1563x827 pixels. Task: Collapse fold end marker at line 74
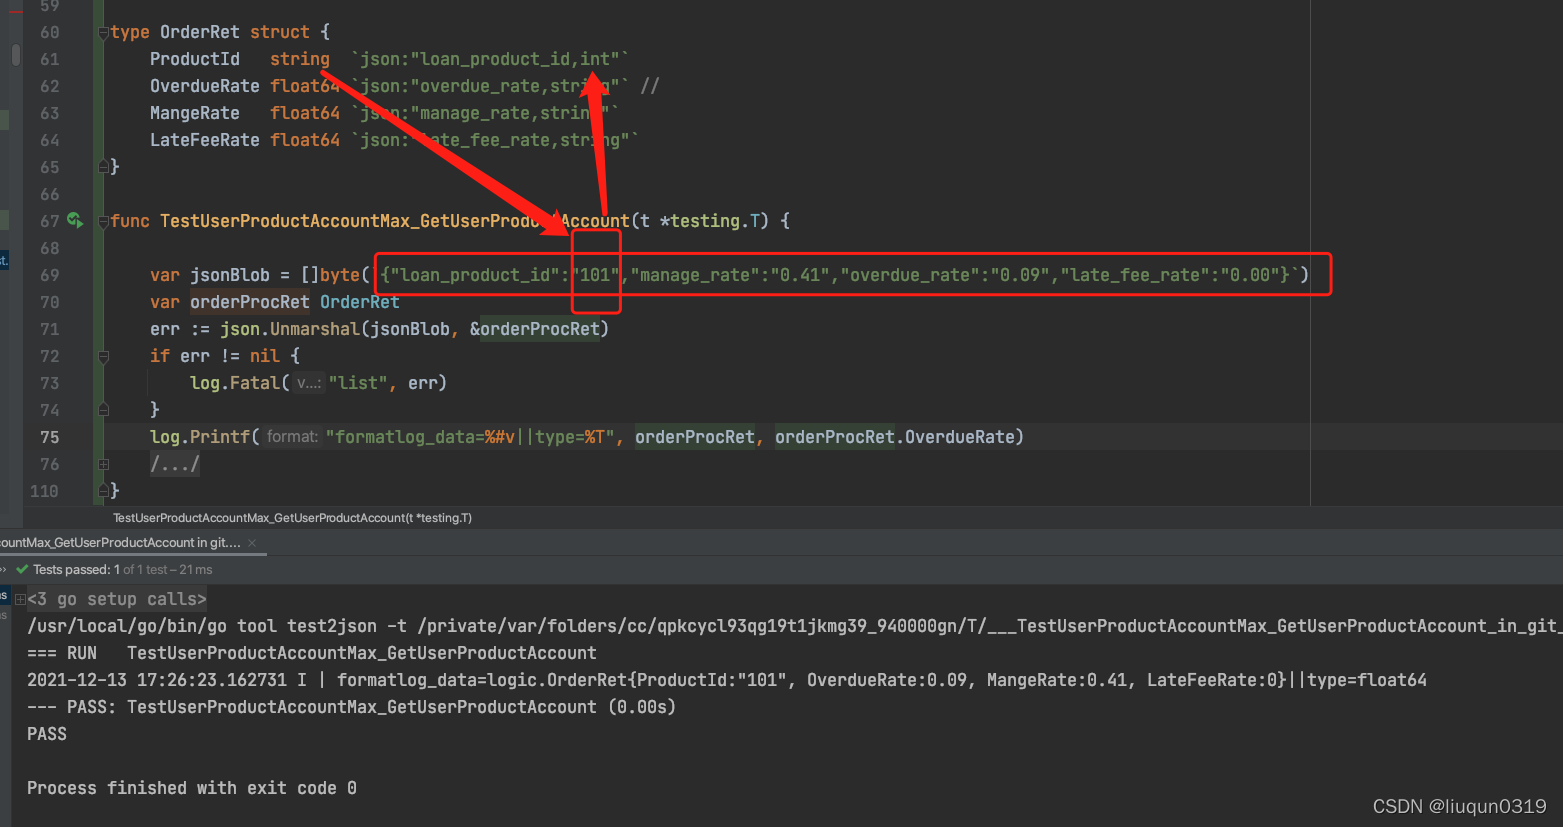(103, 410)
